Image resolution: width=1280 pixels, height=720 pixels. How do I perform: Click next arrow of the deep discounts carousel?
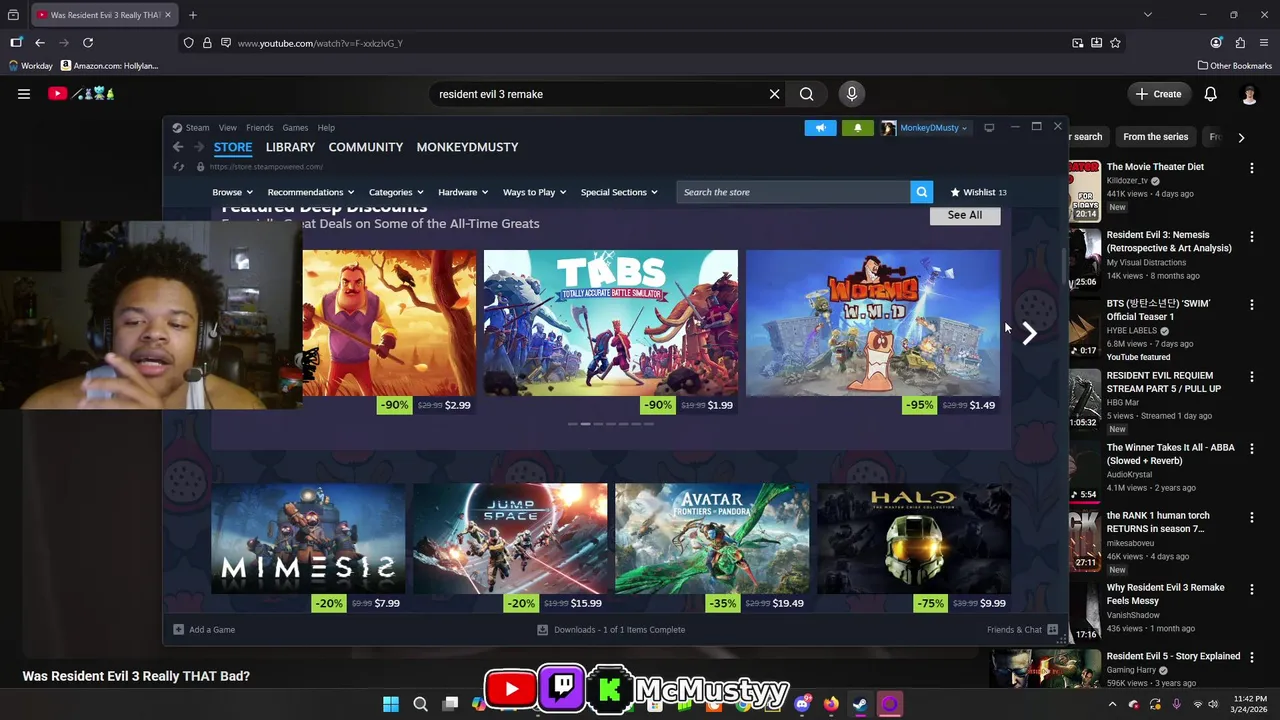pos(1029,333)
